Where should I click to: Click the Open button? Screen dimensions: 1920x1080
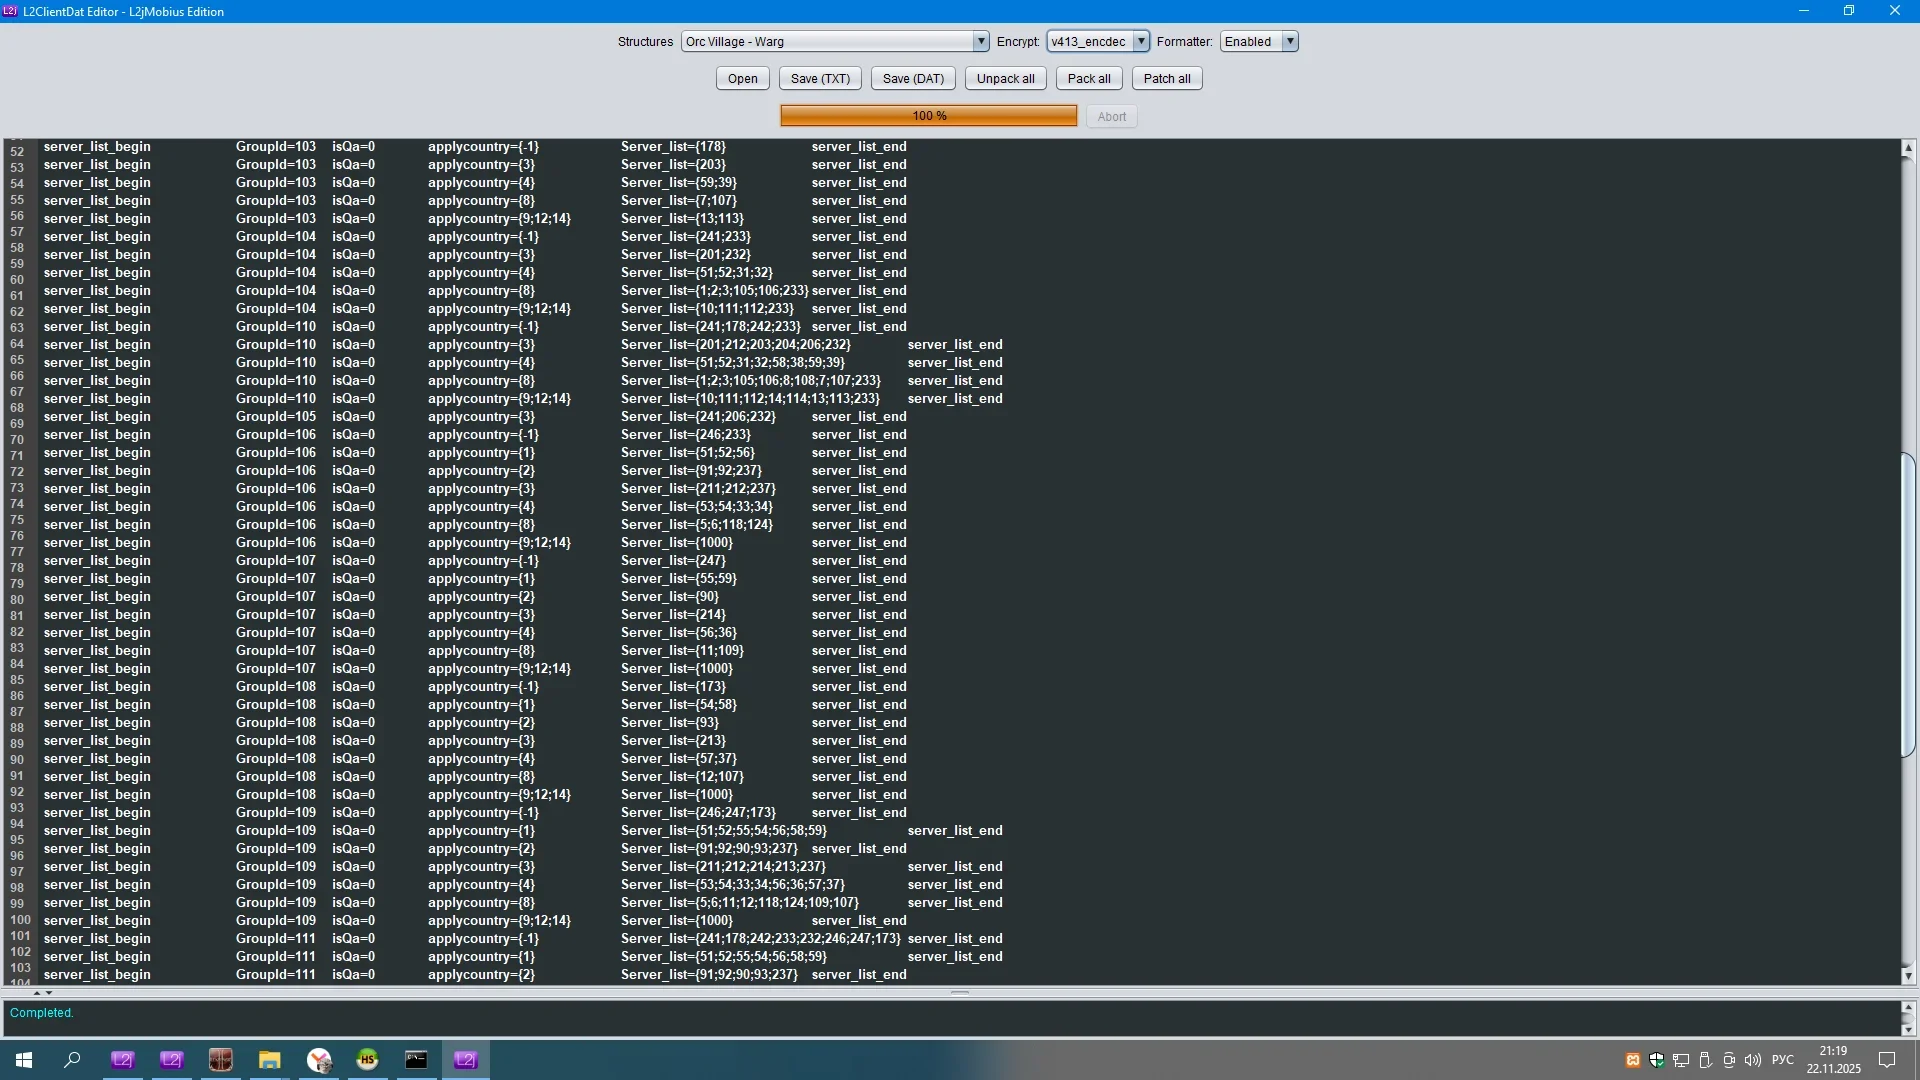tap(742, 78)
